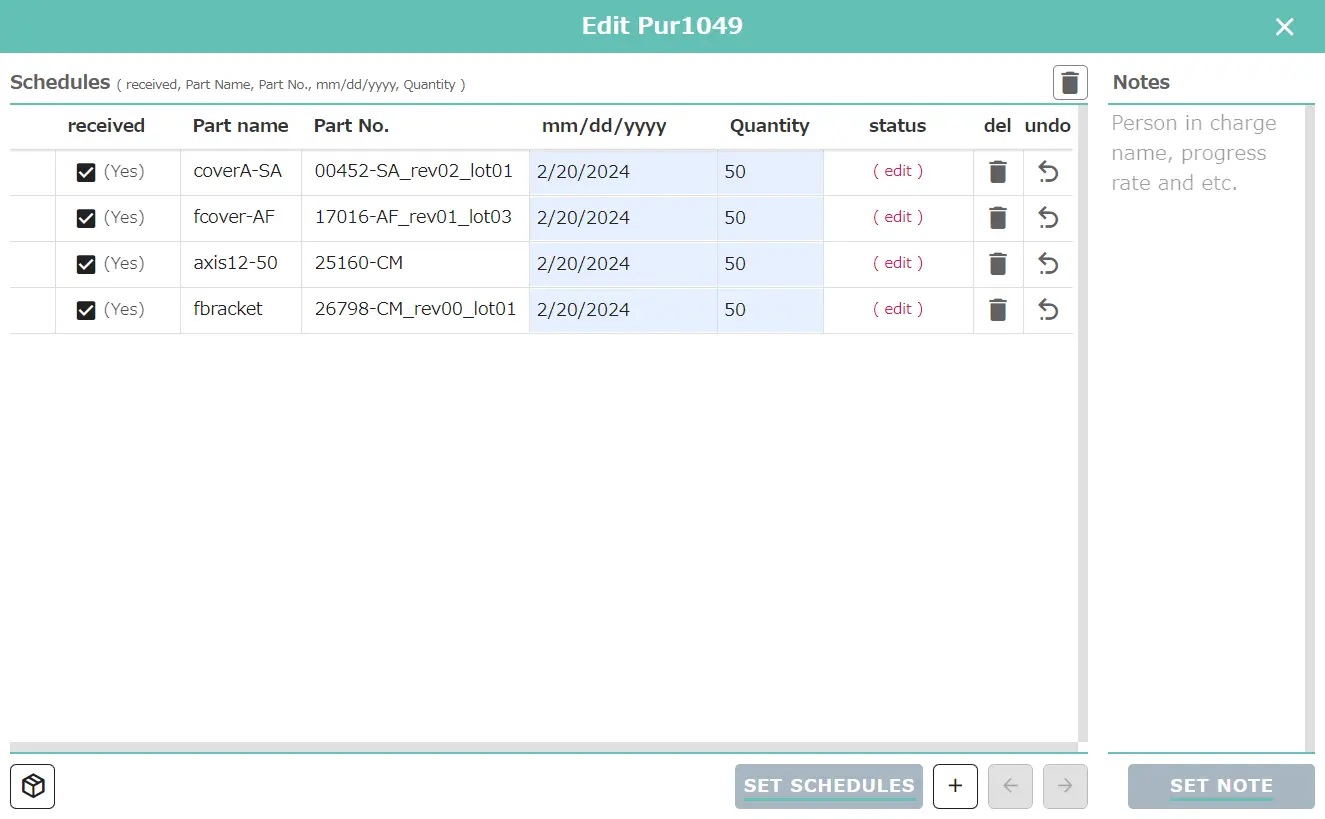This screenshot has height=819, width=1325.
Task: Click the package box icon at bottom left
Action: point(33,786)
